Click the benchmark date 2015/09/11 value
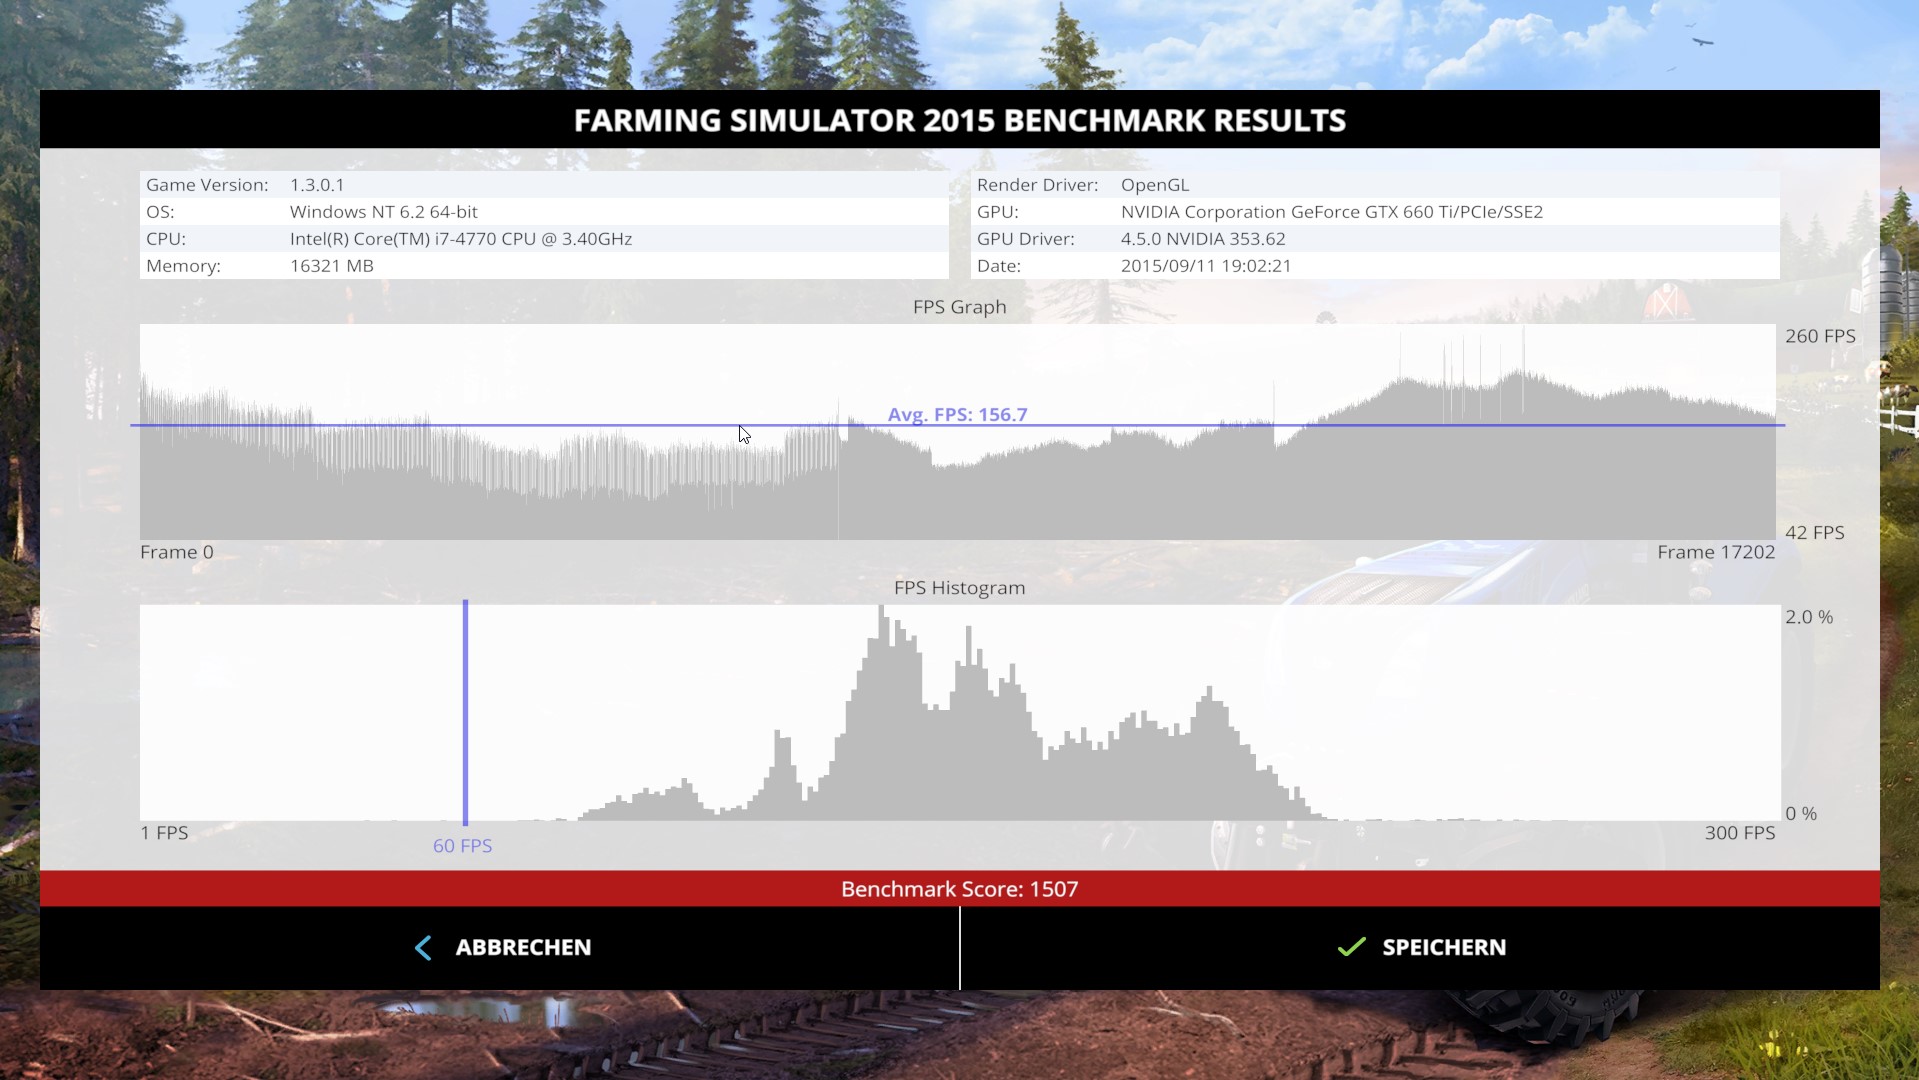This screenshot has width=1919, height=1080. (1205, 266)
